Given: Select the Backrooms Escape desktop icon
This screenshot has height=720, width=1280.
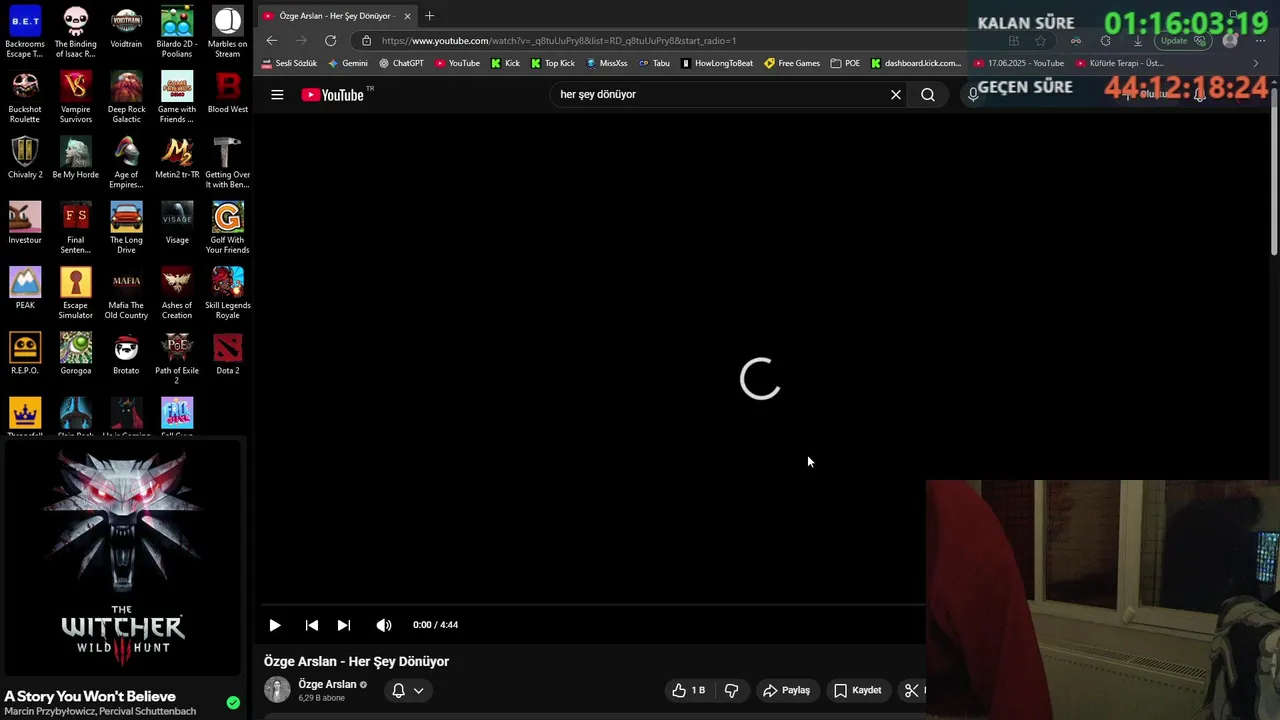Looking at the screenshot, I should (x=25, y=33).
